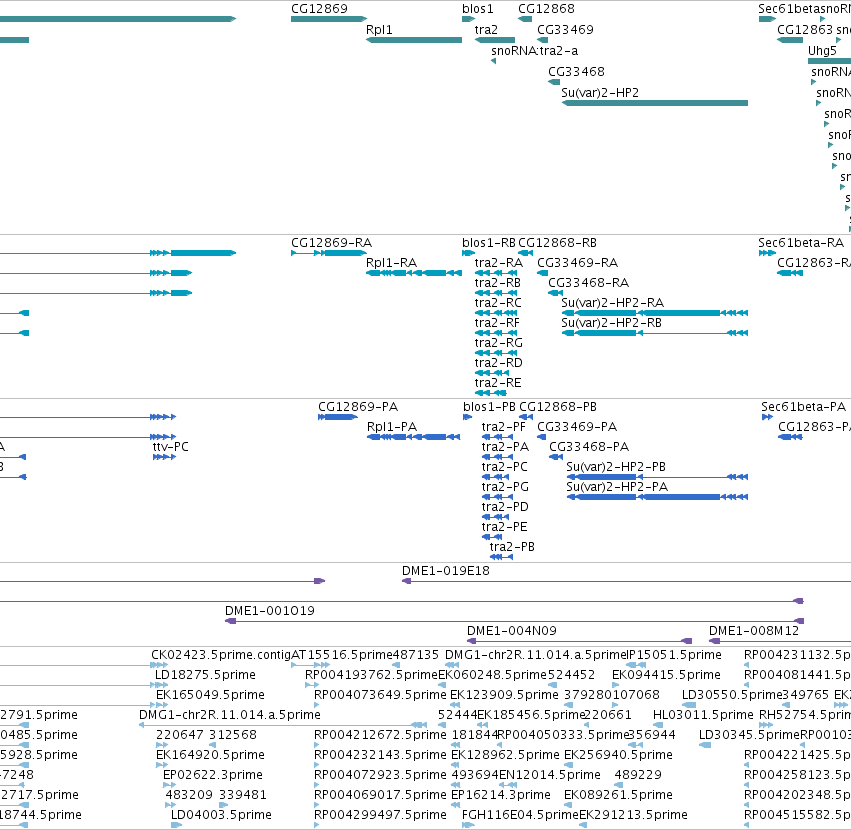The image size is (851, 830).
Task: Select the ttv-PC protein label
Action: click(170, 447)
